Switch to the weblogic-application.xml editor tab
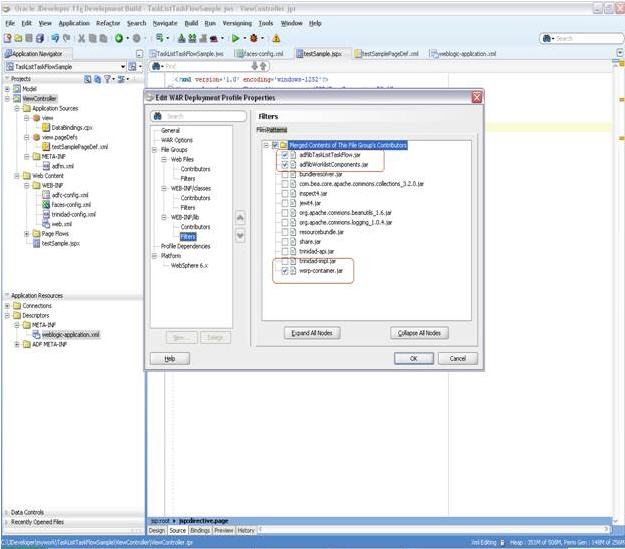The height and width of the screenshot is (549, 625). tap(463, 53)
